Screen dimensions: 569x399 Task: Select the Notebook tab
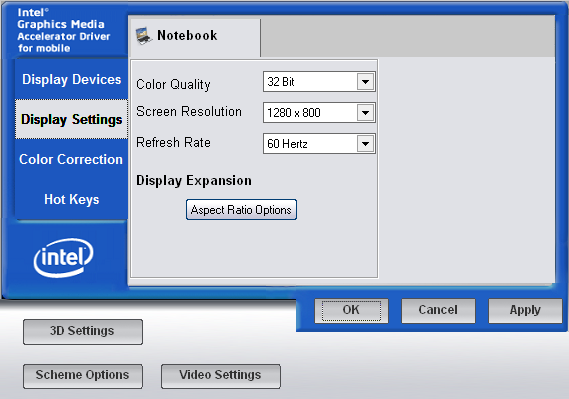[x=195, y=38]
